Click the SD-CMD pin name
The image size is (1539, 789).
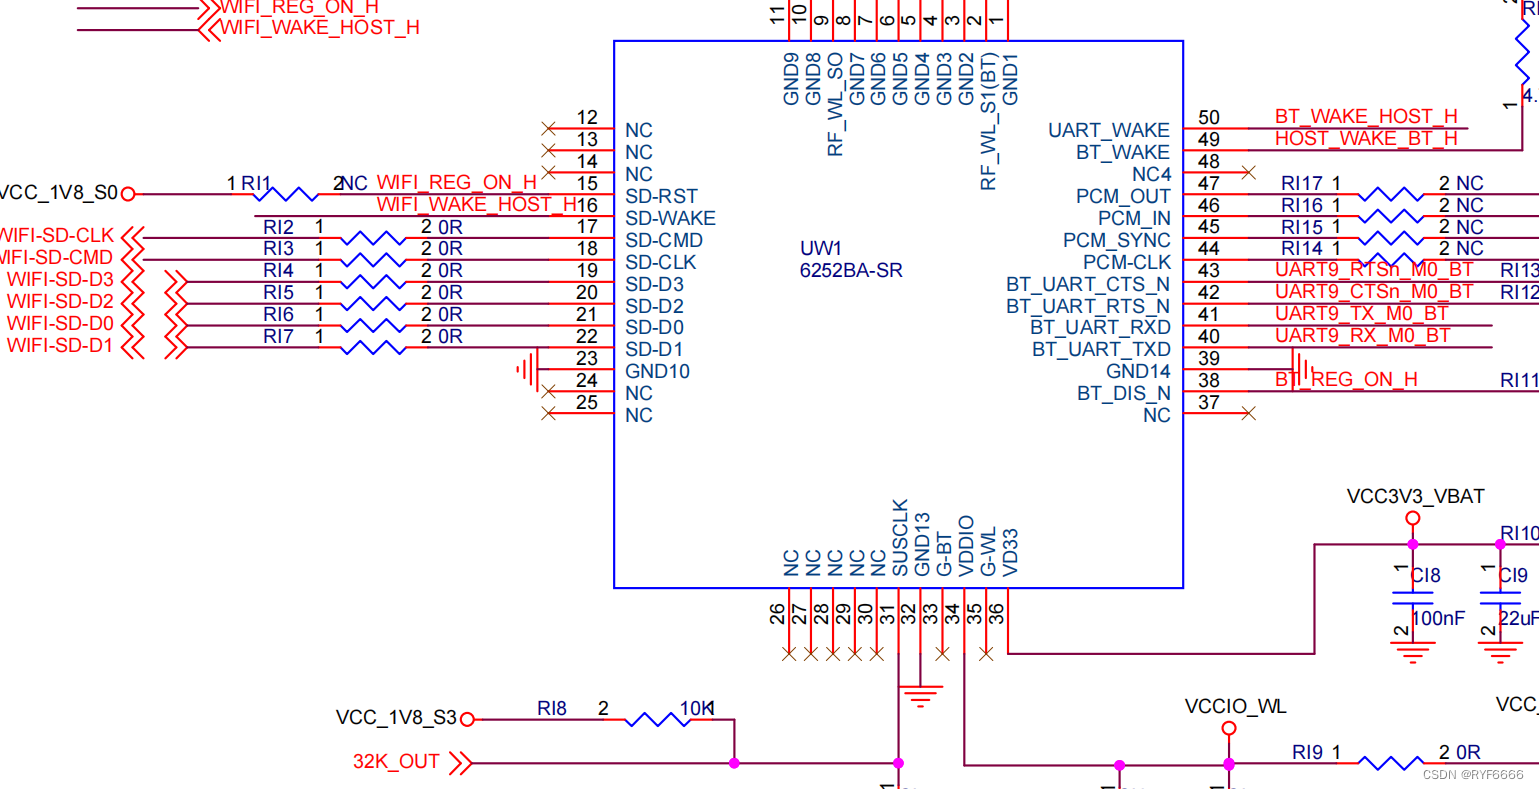664,241
